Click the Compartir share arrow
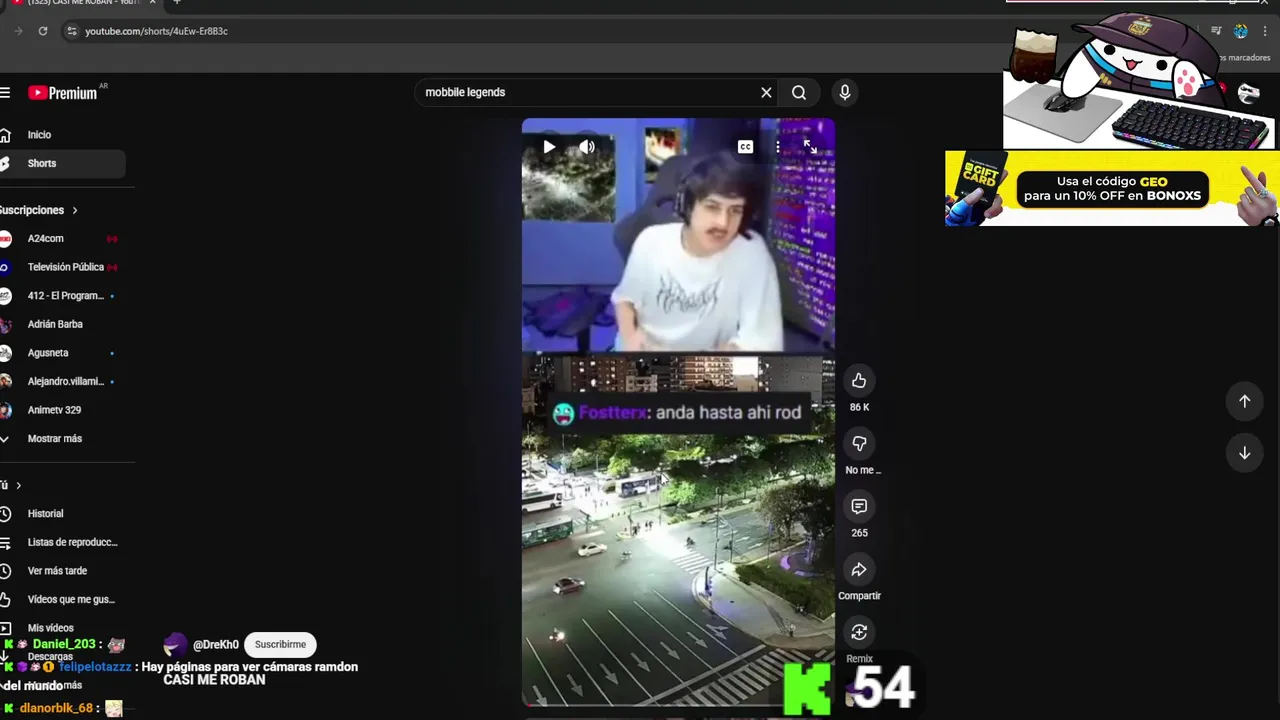 859,570
